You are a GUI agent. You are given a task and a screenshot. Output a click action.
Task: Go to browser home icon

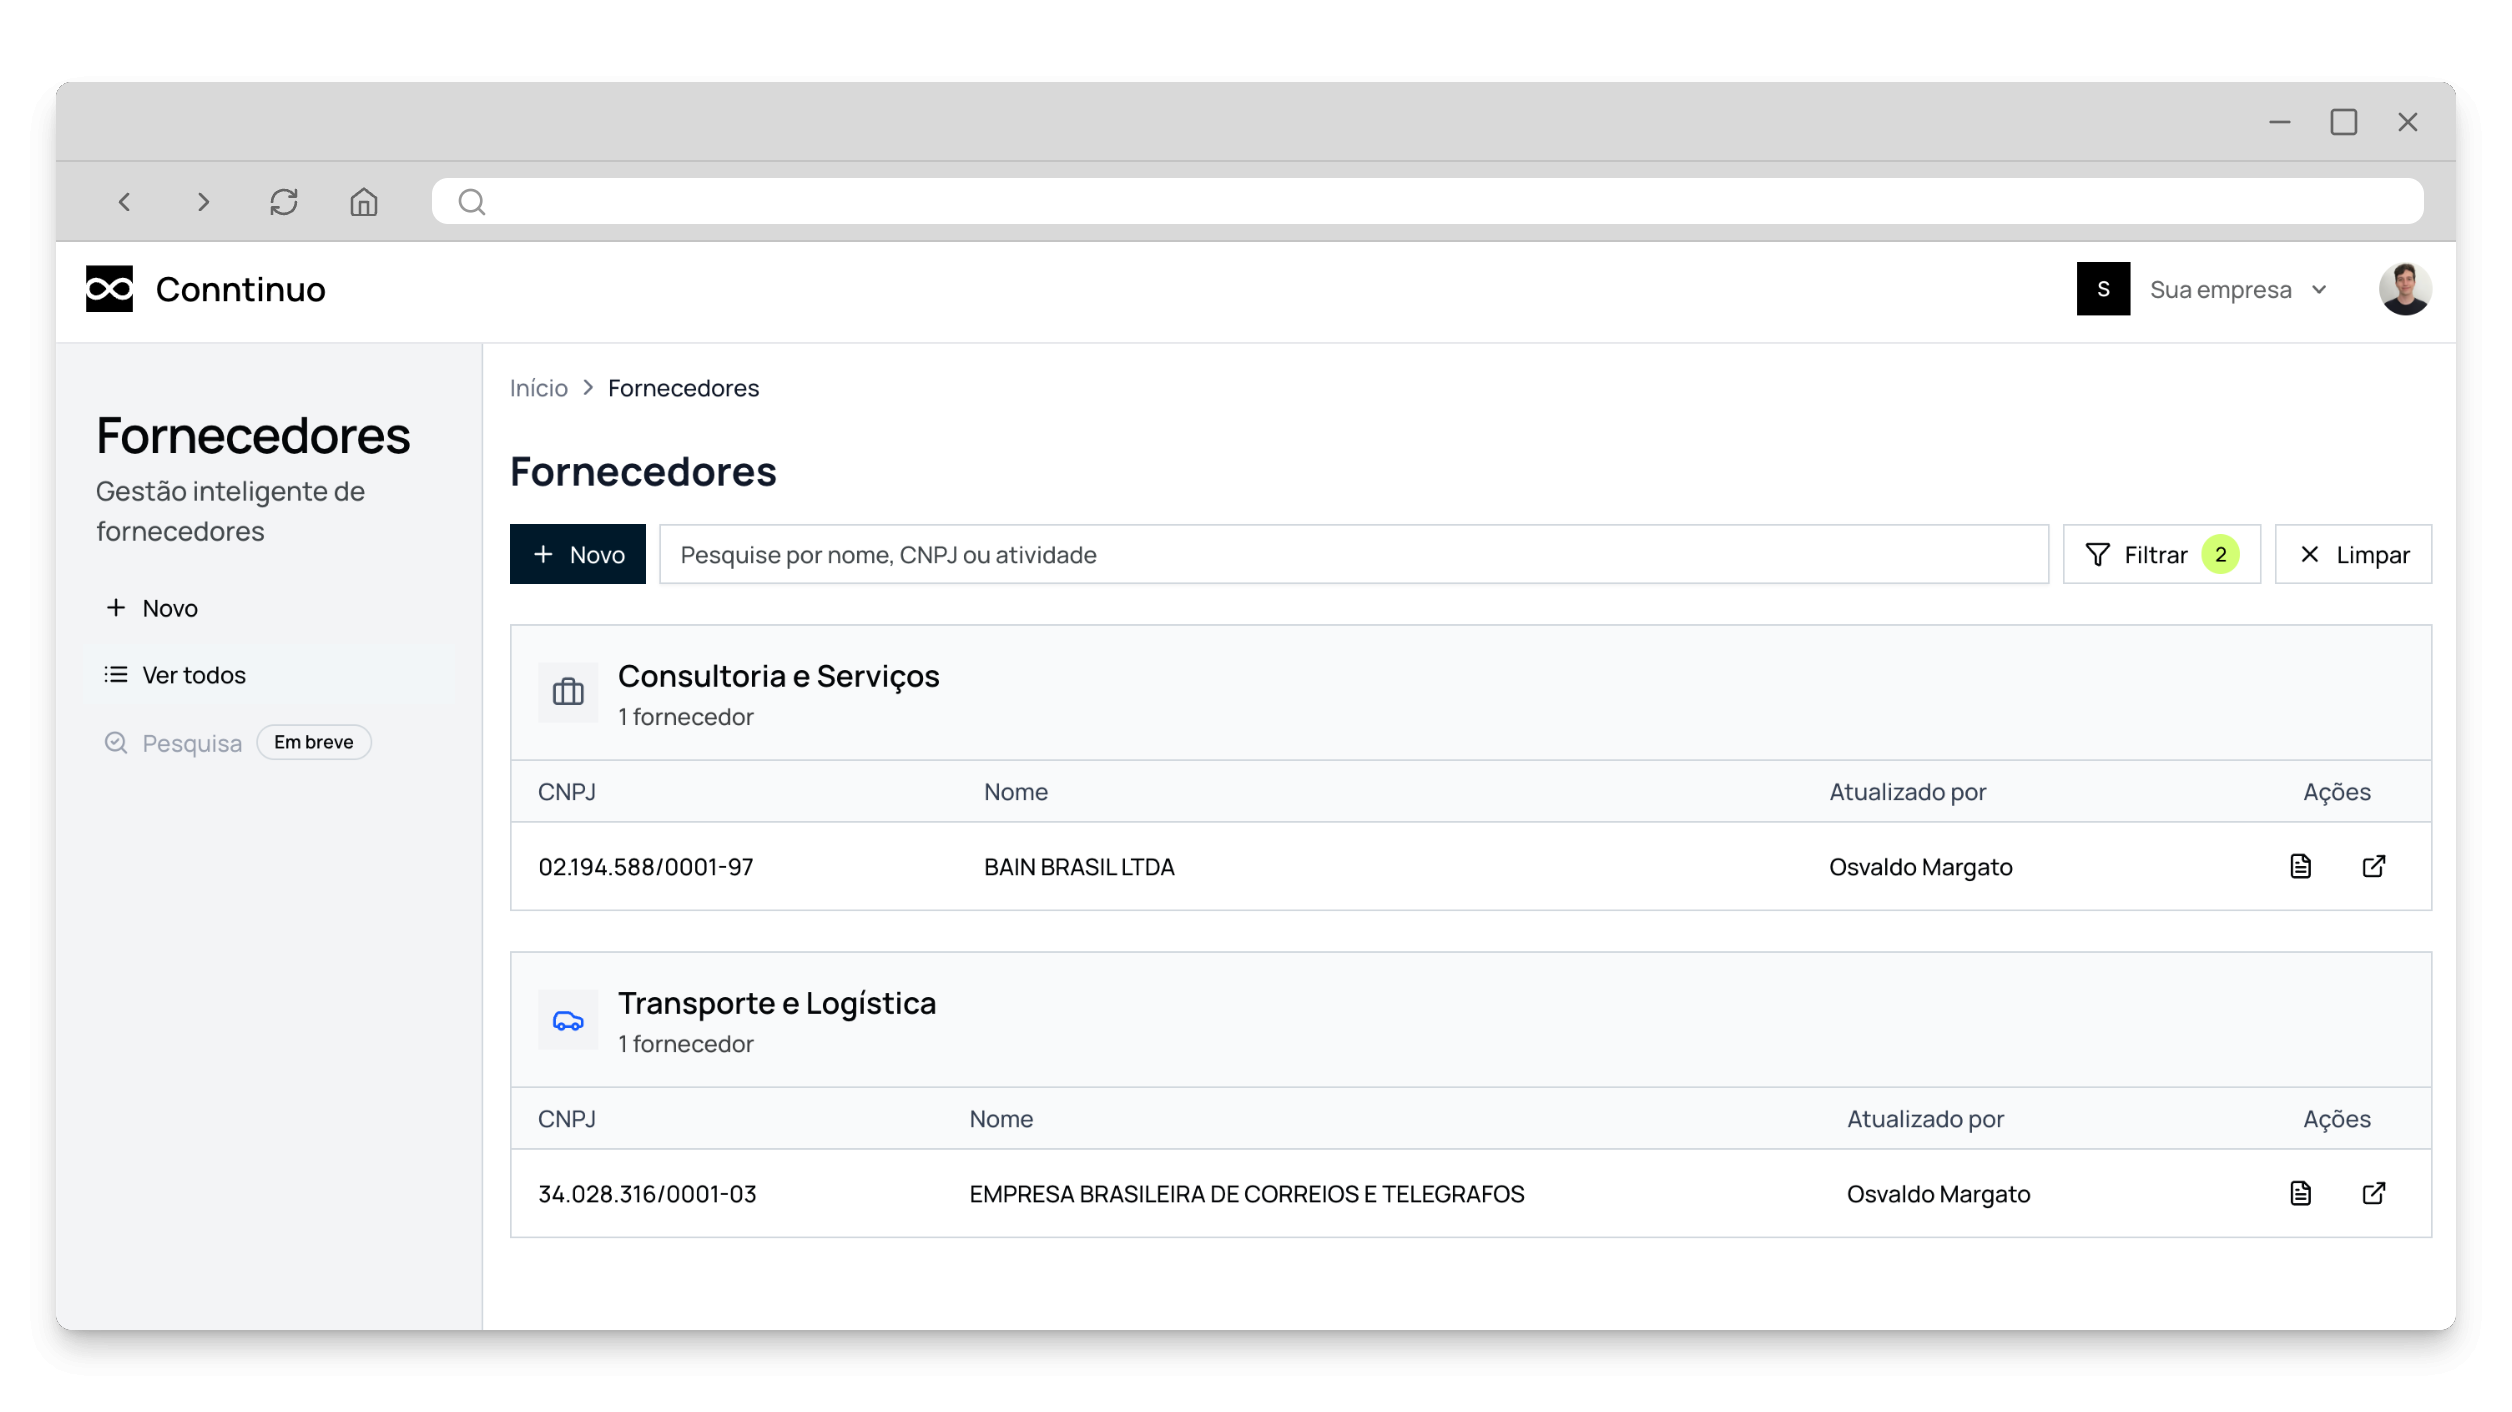(x=363, y=202)
